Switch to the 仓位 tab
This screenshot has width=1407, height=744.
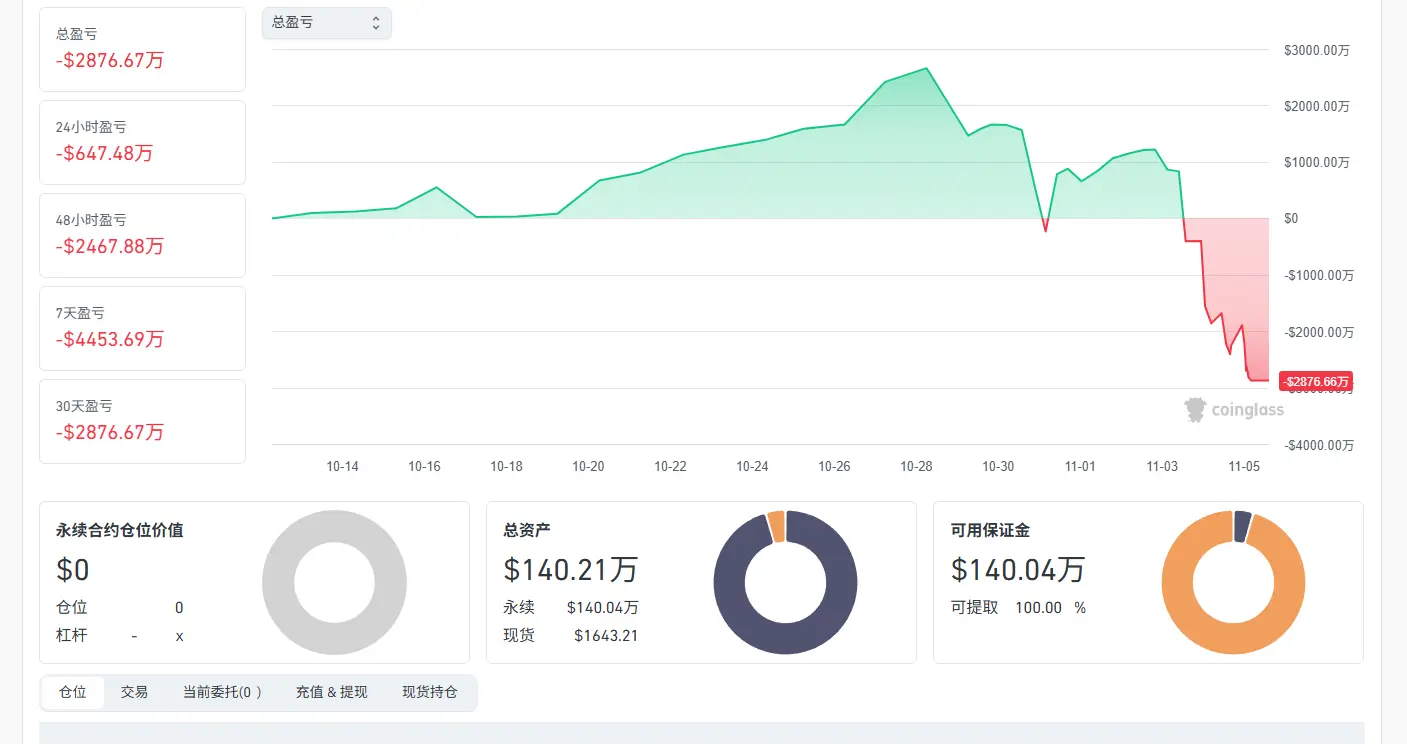click(73, 692)
